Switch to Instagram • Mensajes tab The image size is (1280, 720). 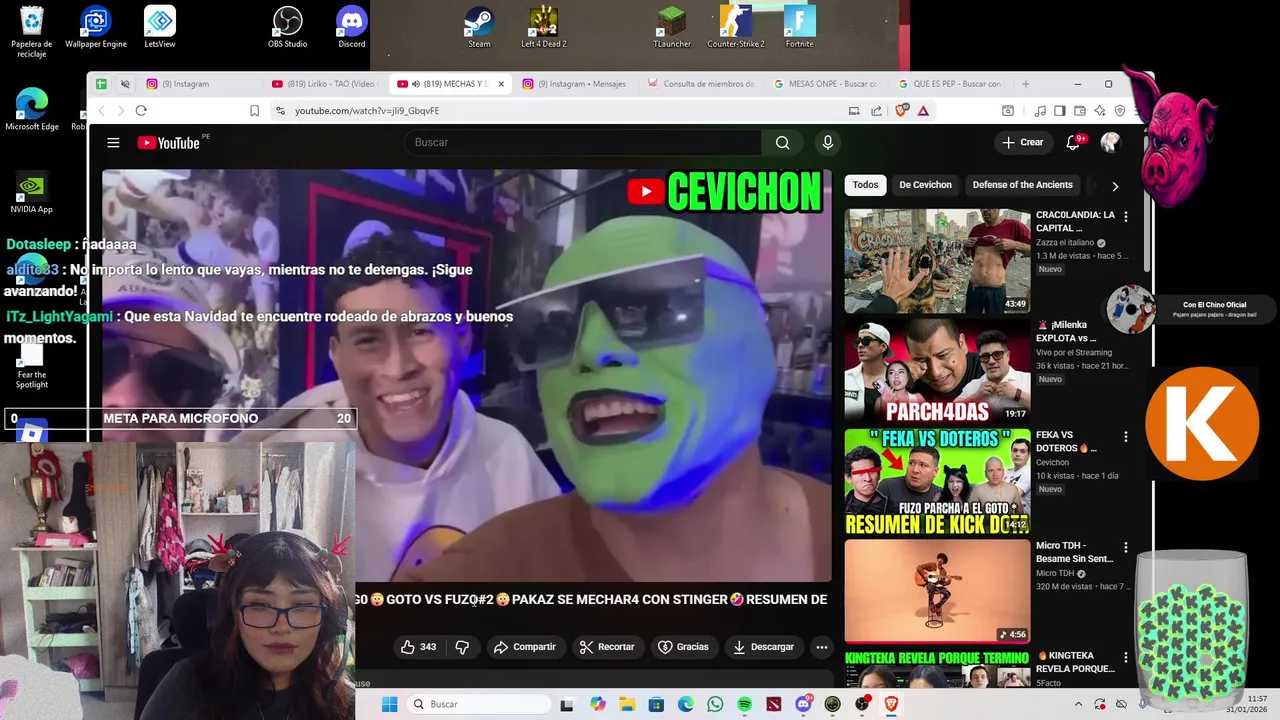(575, 84)
